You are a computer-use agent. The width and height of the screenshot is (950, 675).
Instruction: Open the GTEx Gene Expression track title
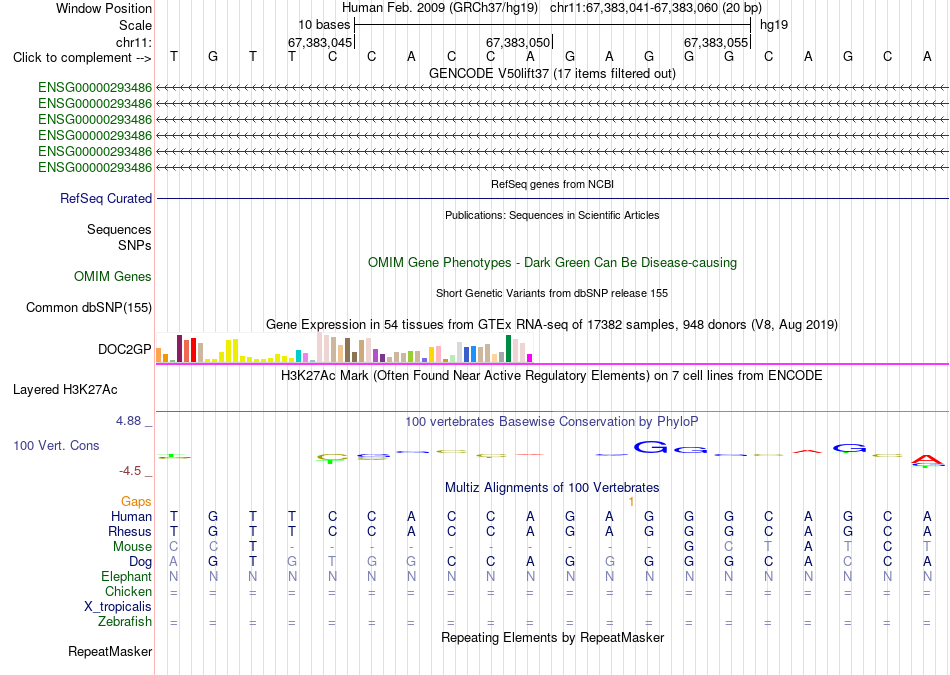tap(552, 325)
